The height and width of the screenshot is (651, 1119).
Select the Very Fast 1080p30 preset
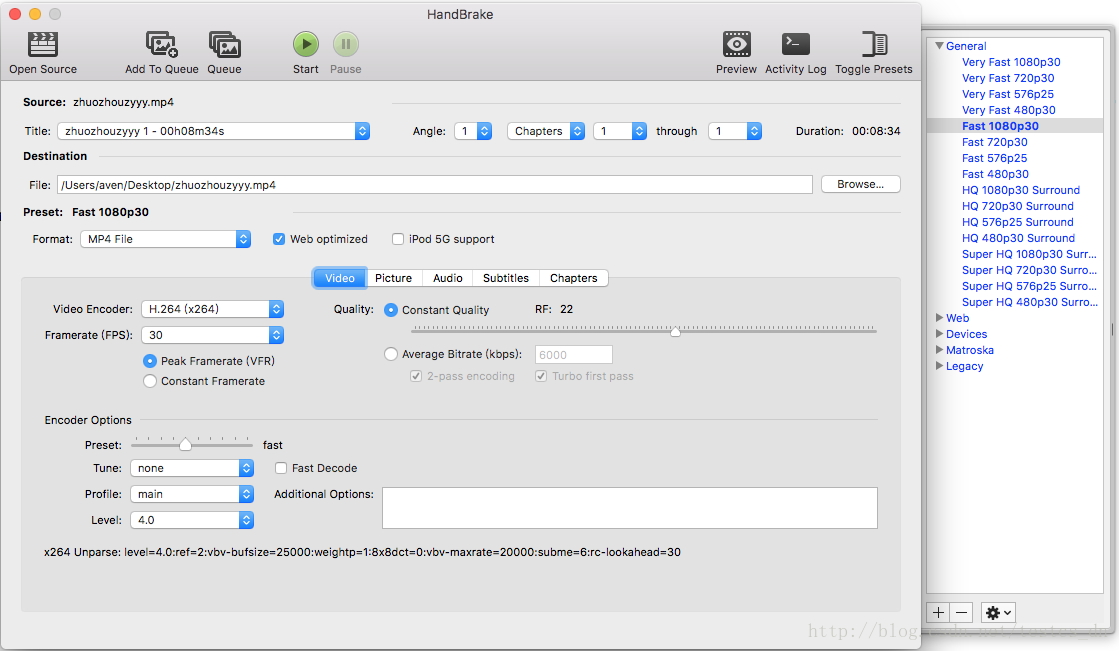(x=1011, y=62)
